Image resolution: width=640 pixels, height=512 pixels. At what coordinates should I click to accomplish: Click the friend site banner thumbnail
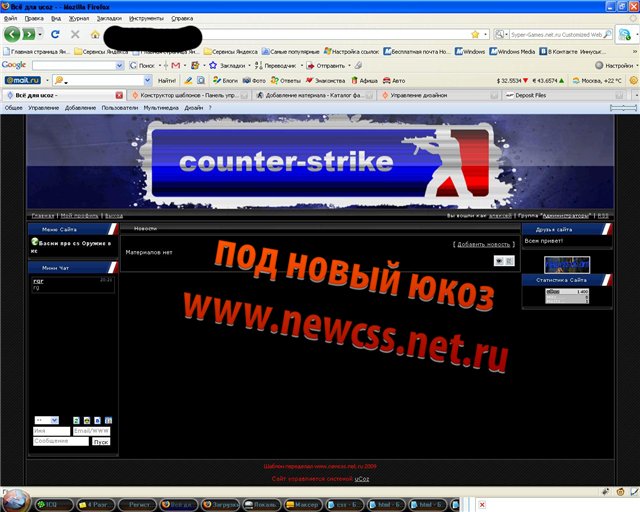pyautogui.click(x=567, y=265)
